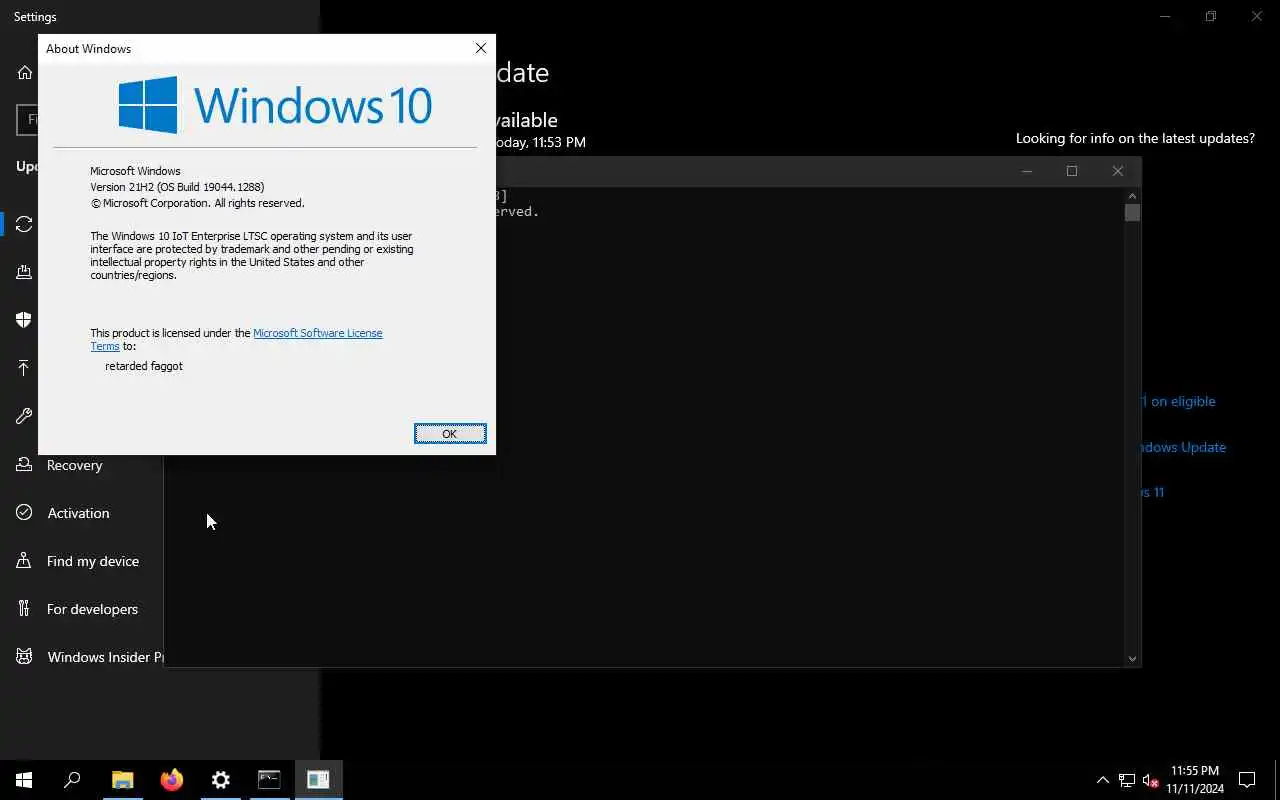Switch to Settings gear on taskbar
This screenshot has height=800, width=1280.
point(220,780)
